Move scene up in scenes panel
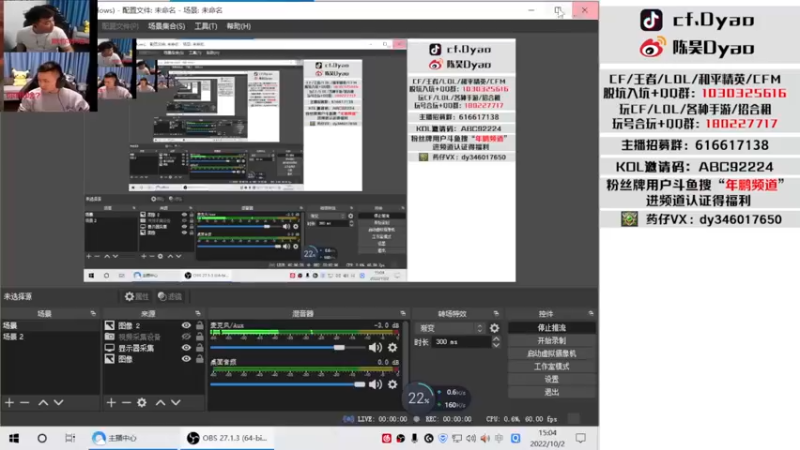This screenshot has width=800, height=450. (x=43, y=403)
